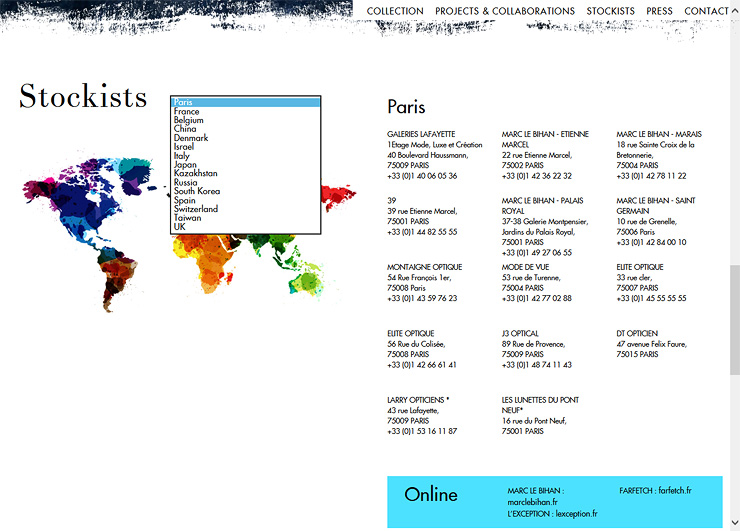740x531 pixels.
Task: Open the lexception.fr online link
Action: coord(576,514)
